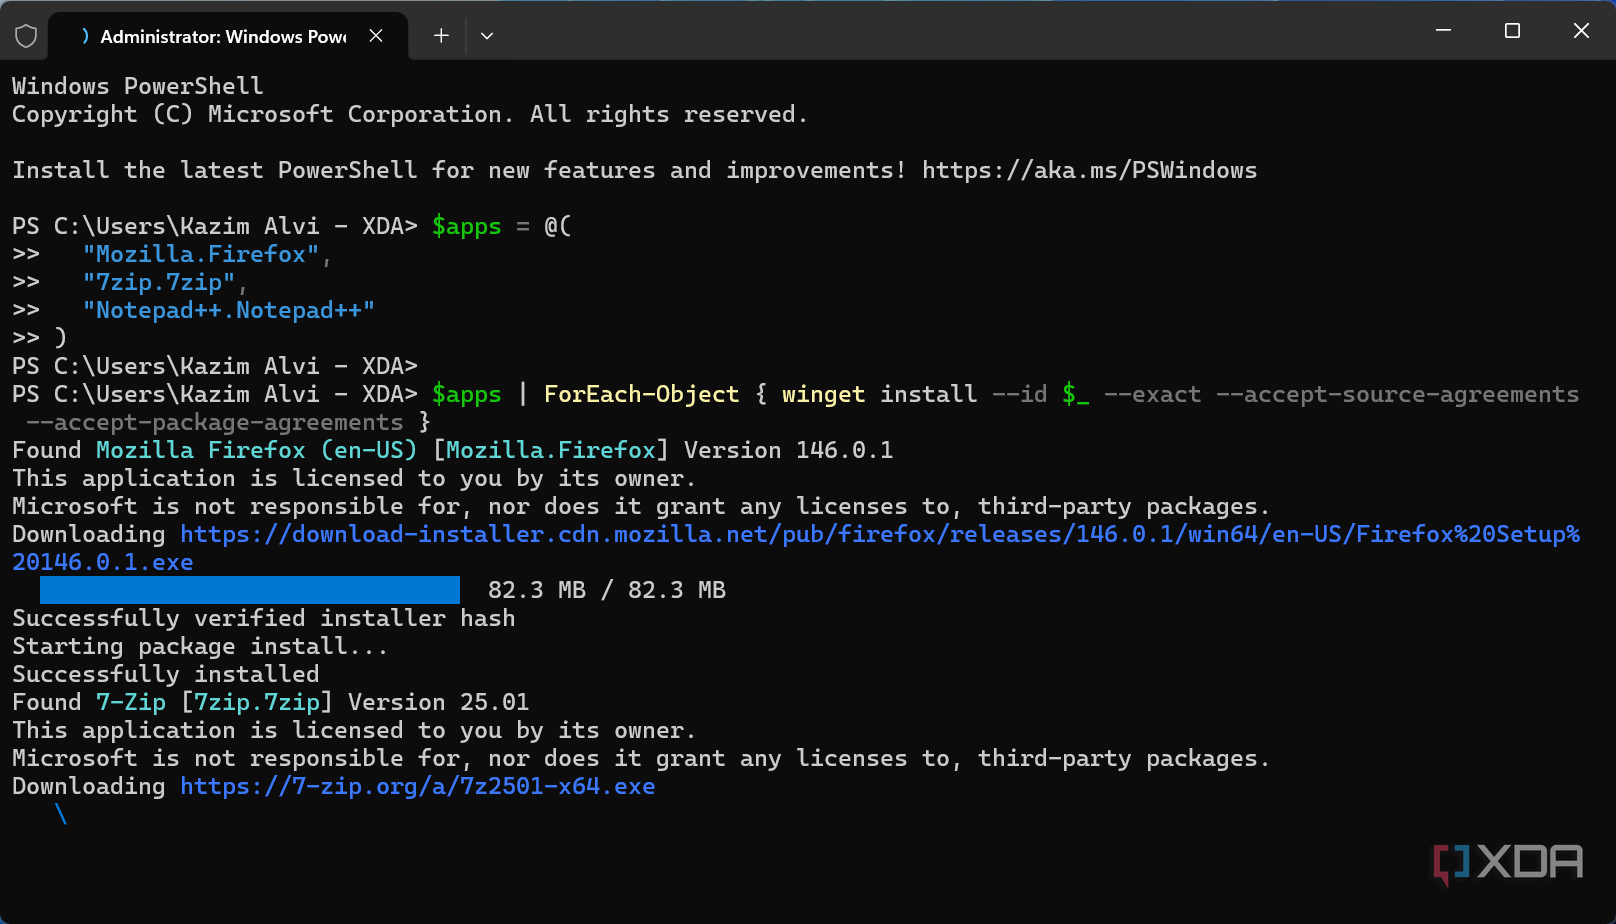
Task: Expand the new tab profile dropdown
Action: [487, 36]
